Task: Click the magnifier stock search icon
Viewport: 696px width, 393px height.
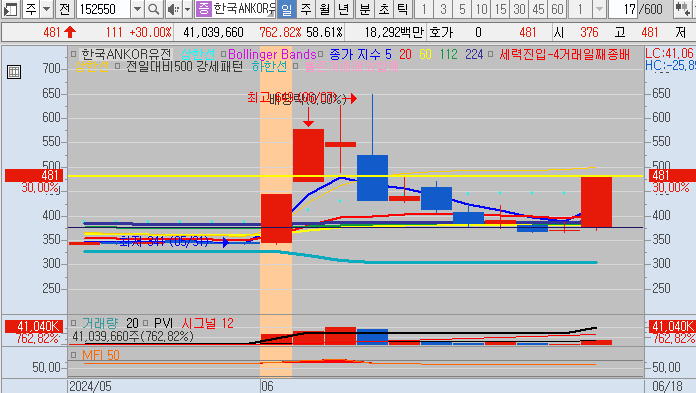Action: [x=154, y=9]
